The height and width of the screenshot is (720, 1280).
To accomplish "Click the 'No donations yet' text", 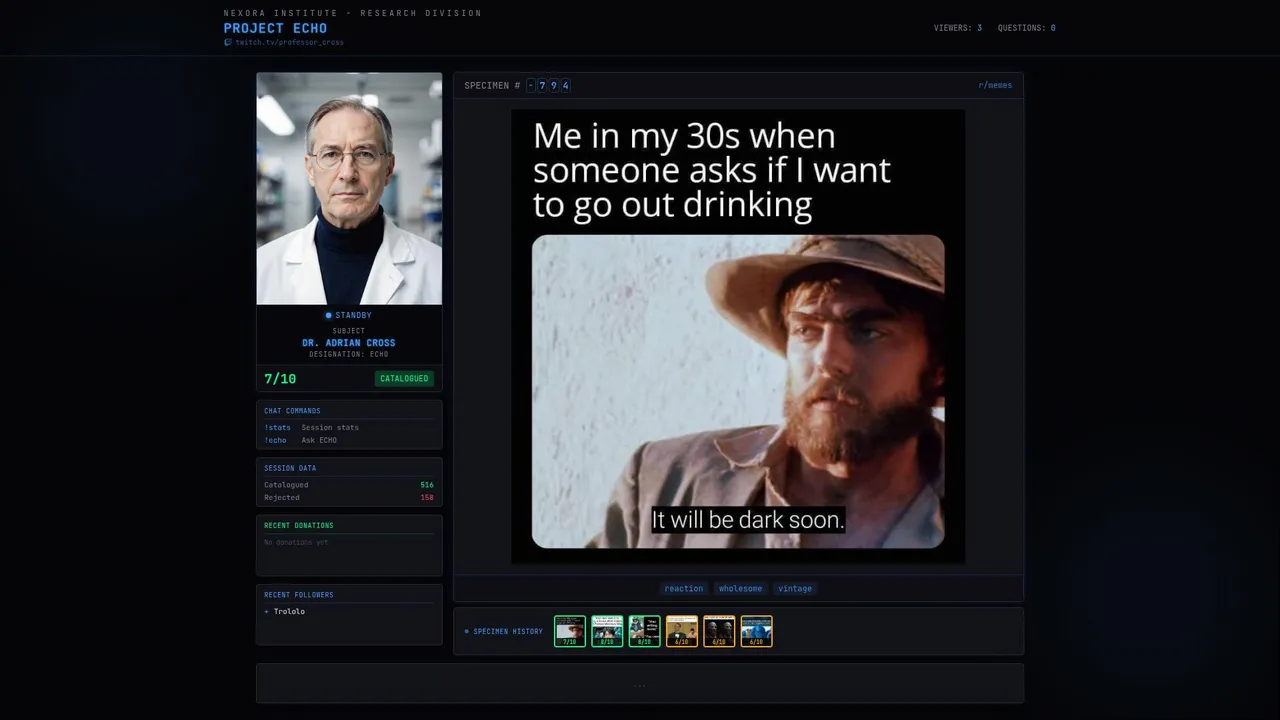I will pos(296,542).
